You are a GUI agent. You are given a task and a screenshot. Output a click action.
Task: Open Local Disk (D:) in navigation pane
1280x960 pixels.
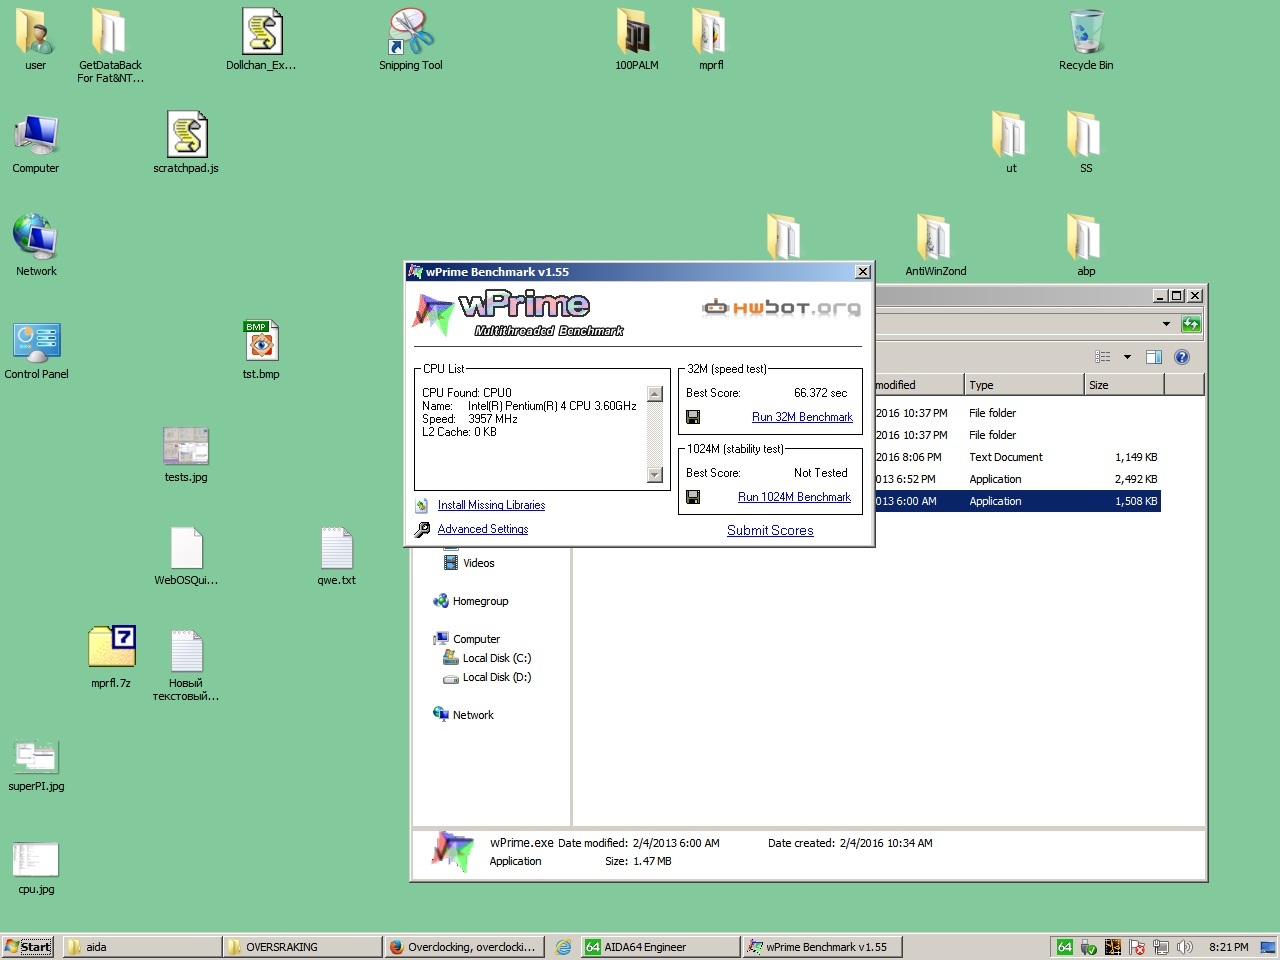point(487,677)
